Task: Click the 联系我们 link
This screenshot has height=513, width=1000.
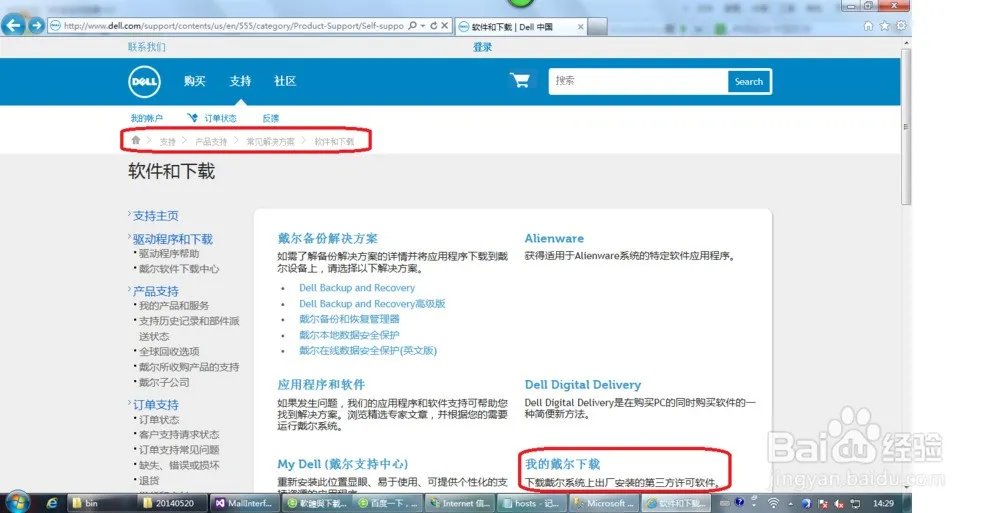Action: (147, 47)
